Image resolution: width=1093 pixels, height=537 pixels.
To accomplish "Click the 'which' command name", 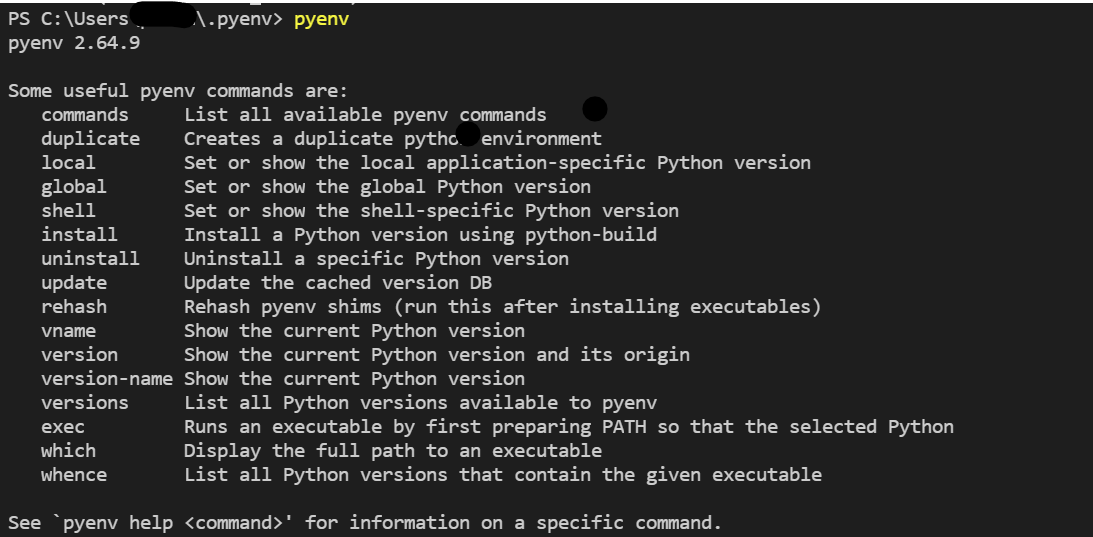I will [x=68, y=451].
